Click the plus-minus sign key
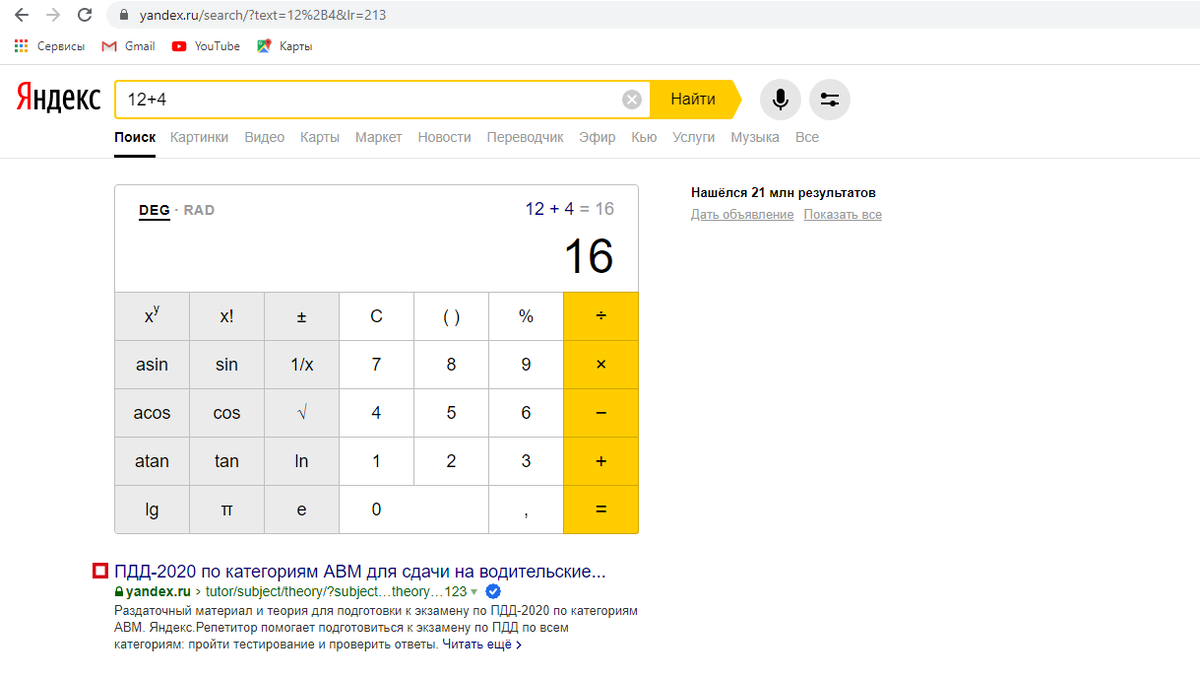The width and height of the screenshot is (1200, 680). pyautogui.click(x=302, y=316)
